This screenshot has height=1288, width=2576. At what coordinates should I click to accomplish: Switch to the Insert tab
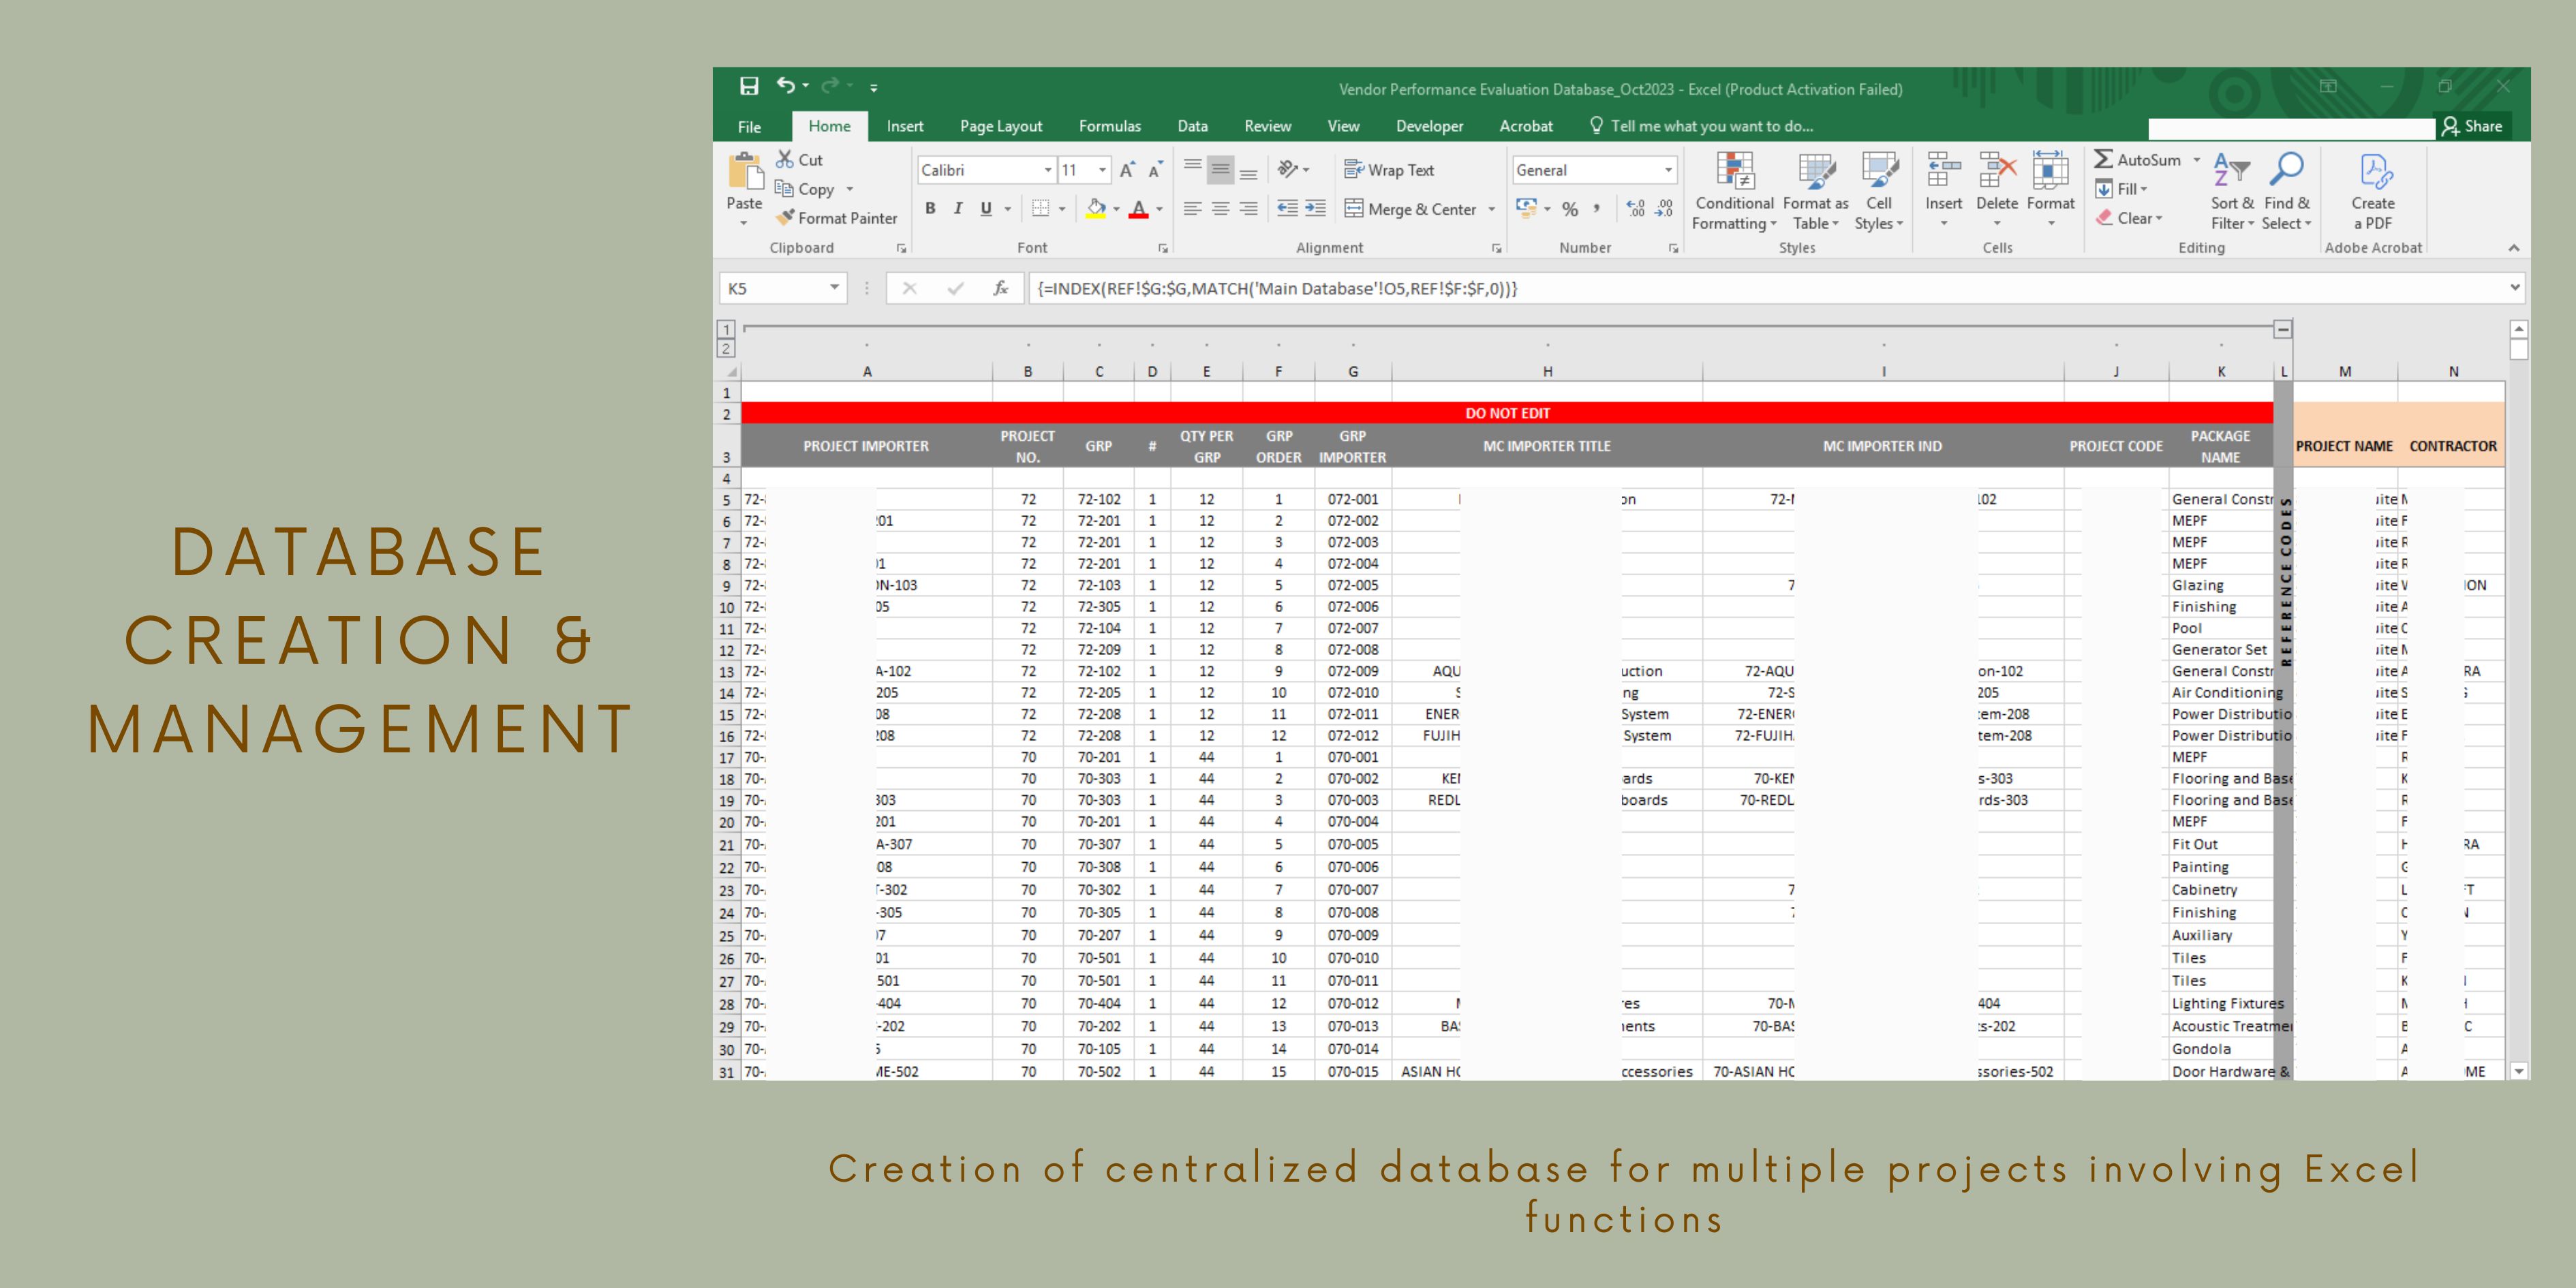click(x=904, y=126)
